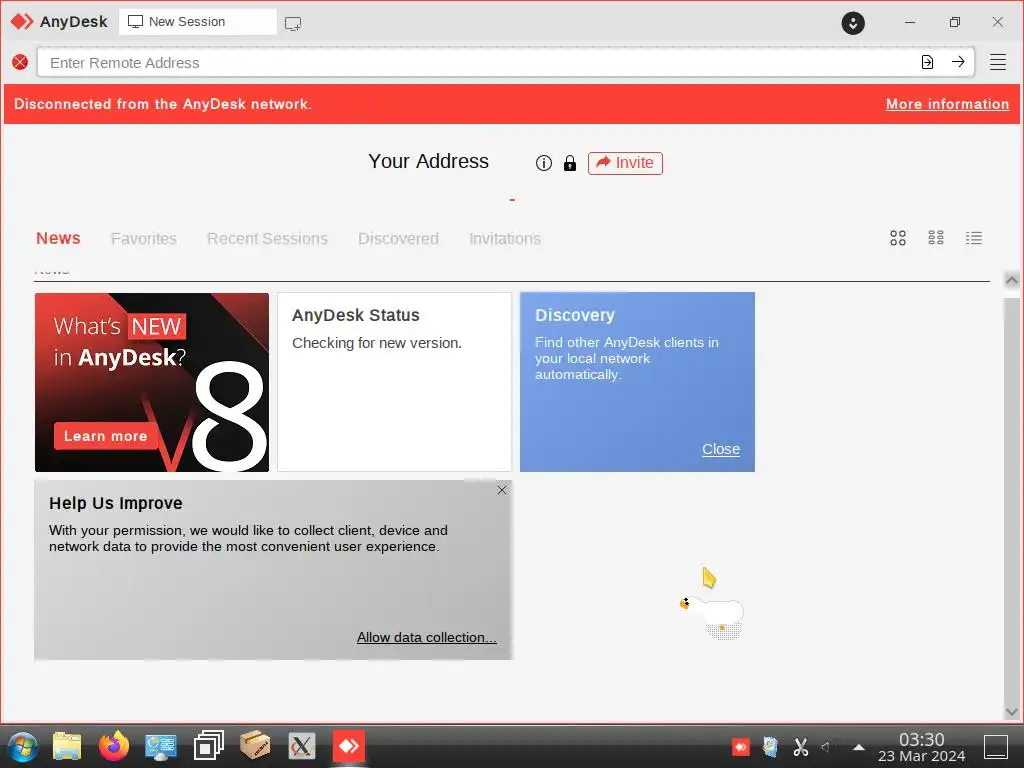Browse files icon in address bar

pyautogui.click(x=927, y=62)
